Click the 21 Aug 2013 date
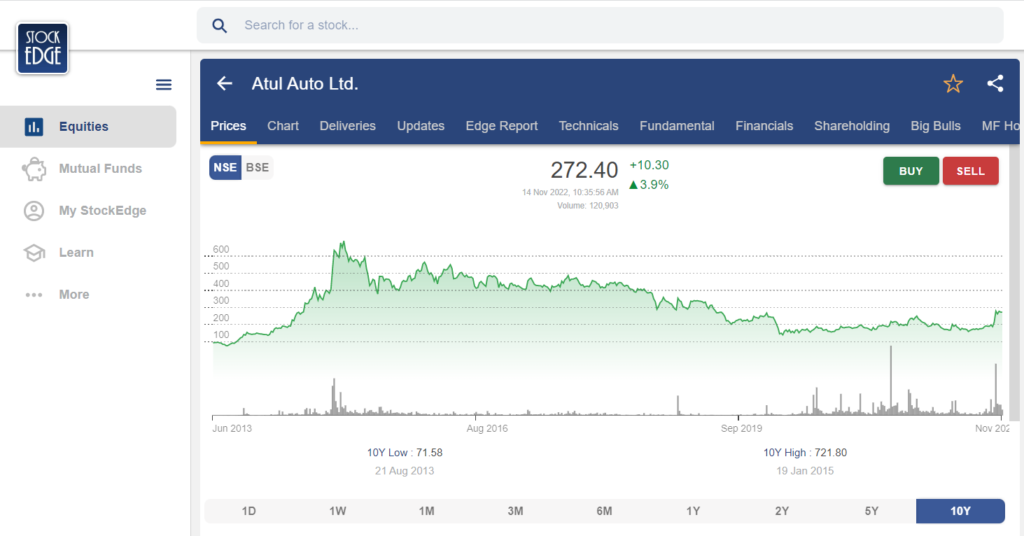1024x536 pixels. pos(404,471)
